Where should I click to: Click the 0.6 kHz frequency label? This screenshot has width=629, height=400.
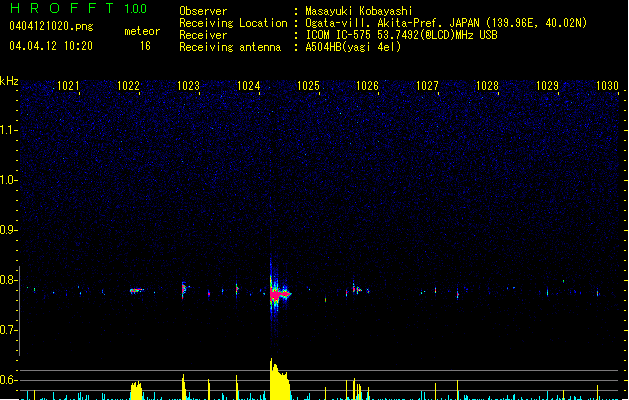(x=8, y=380)
